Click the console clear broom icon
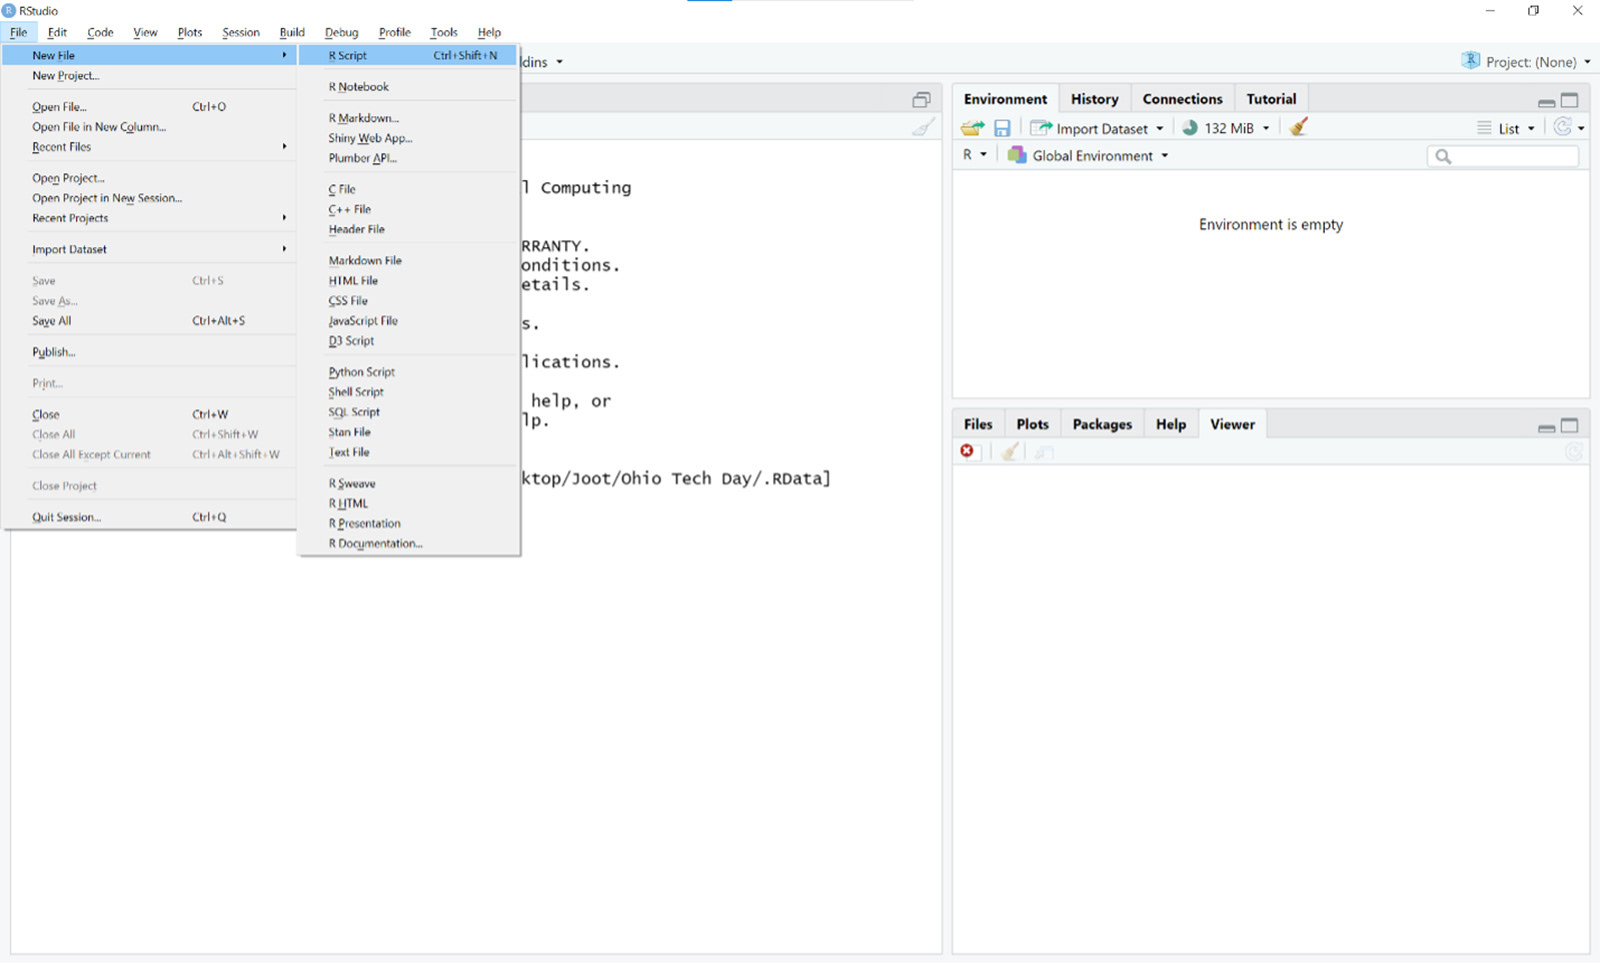1600x967 pixels. 924,127
